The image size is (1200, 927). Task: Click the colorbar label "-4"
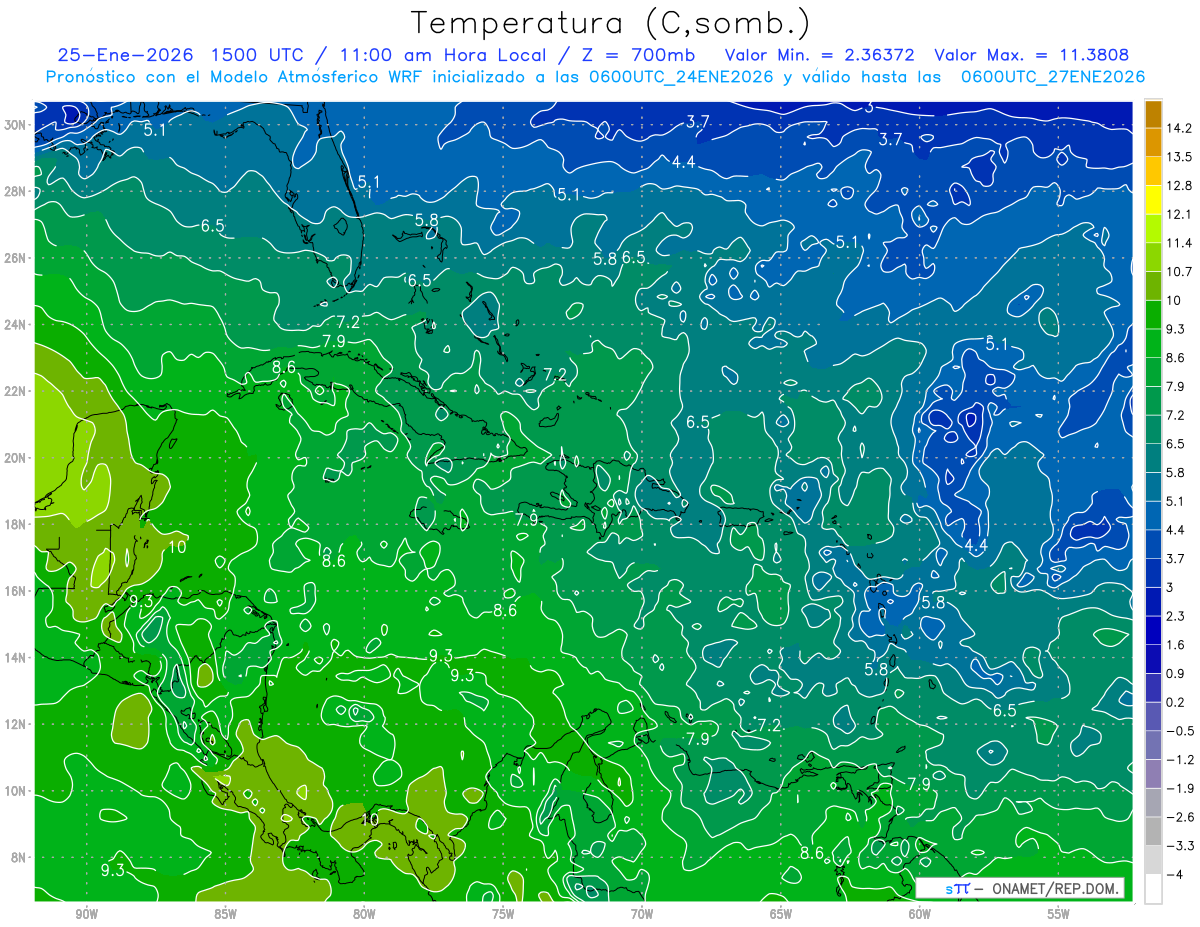tap(1174, 874)
